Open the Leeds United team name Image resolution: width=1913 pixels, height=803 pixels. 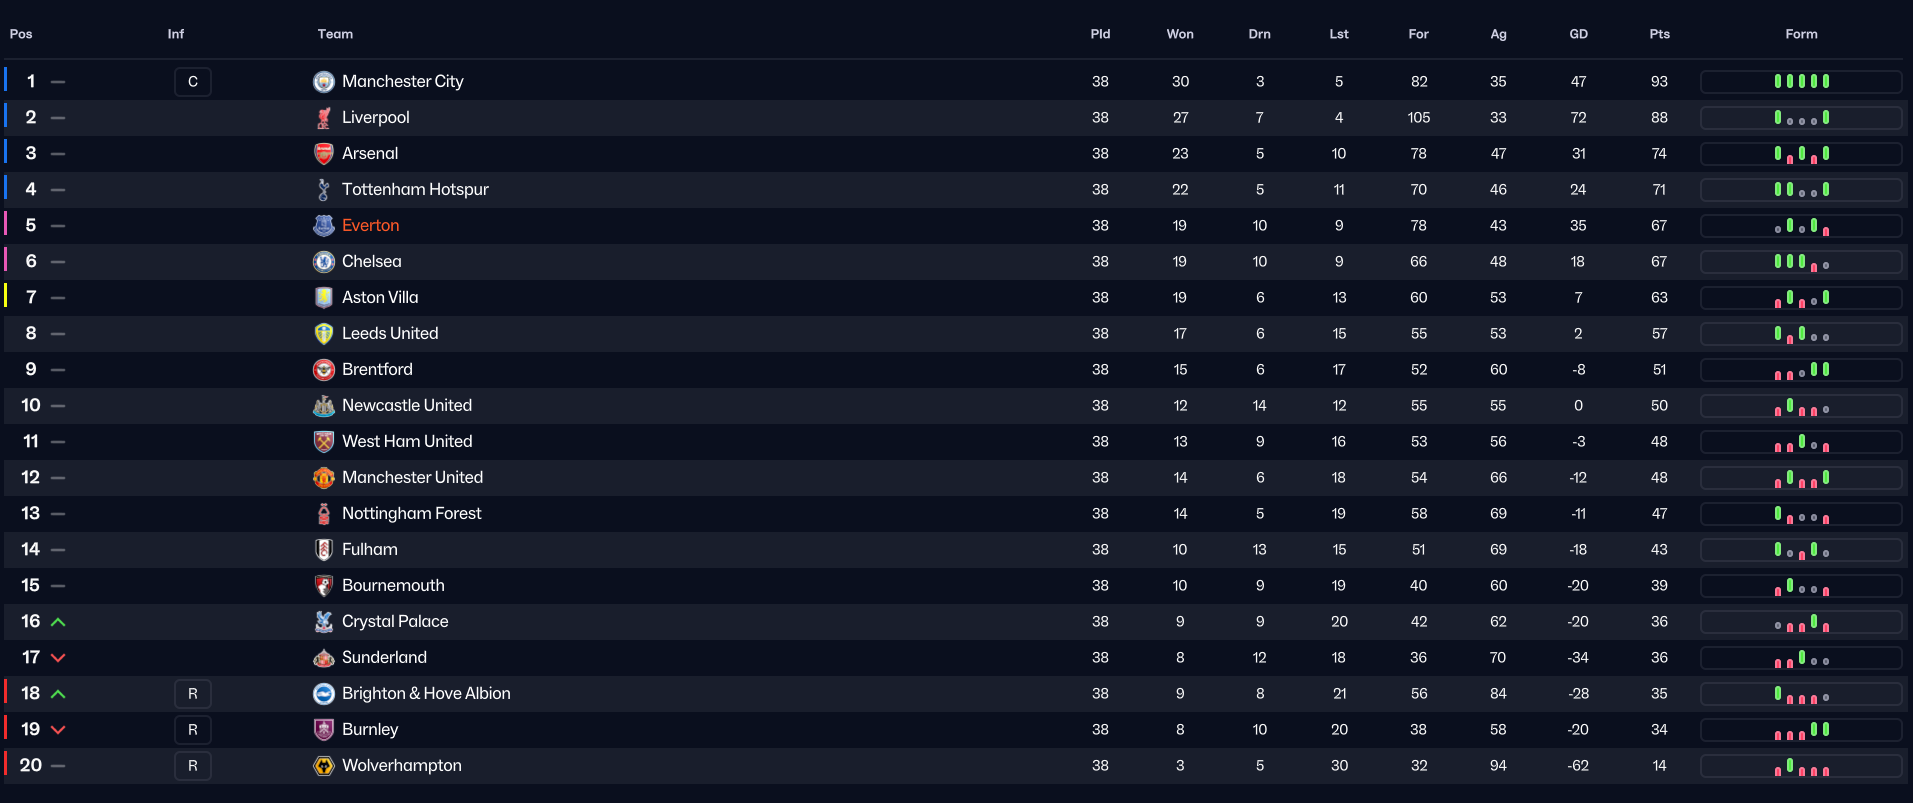click(x=390, y=334)
